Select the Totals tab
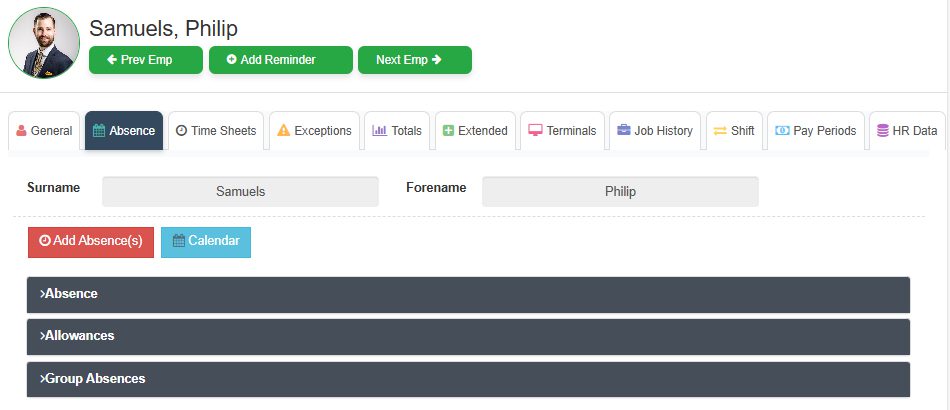Viewport: 950px width, 410px height. click(397, 131)
